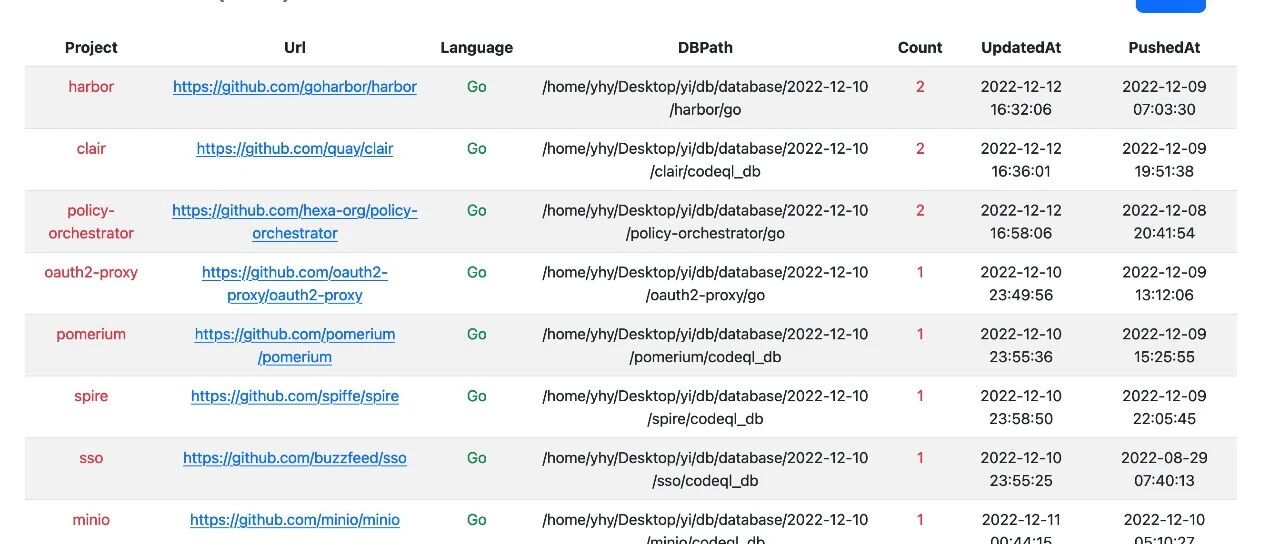Click PushedAt 2022-12-09 22:05:45 cell
This screenshot has width=1280, height=544.
tap(1164, 408)
